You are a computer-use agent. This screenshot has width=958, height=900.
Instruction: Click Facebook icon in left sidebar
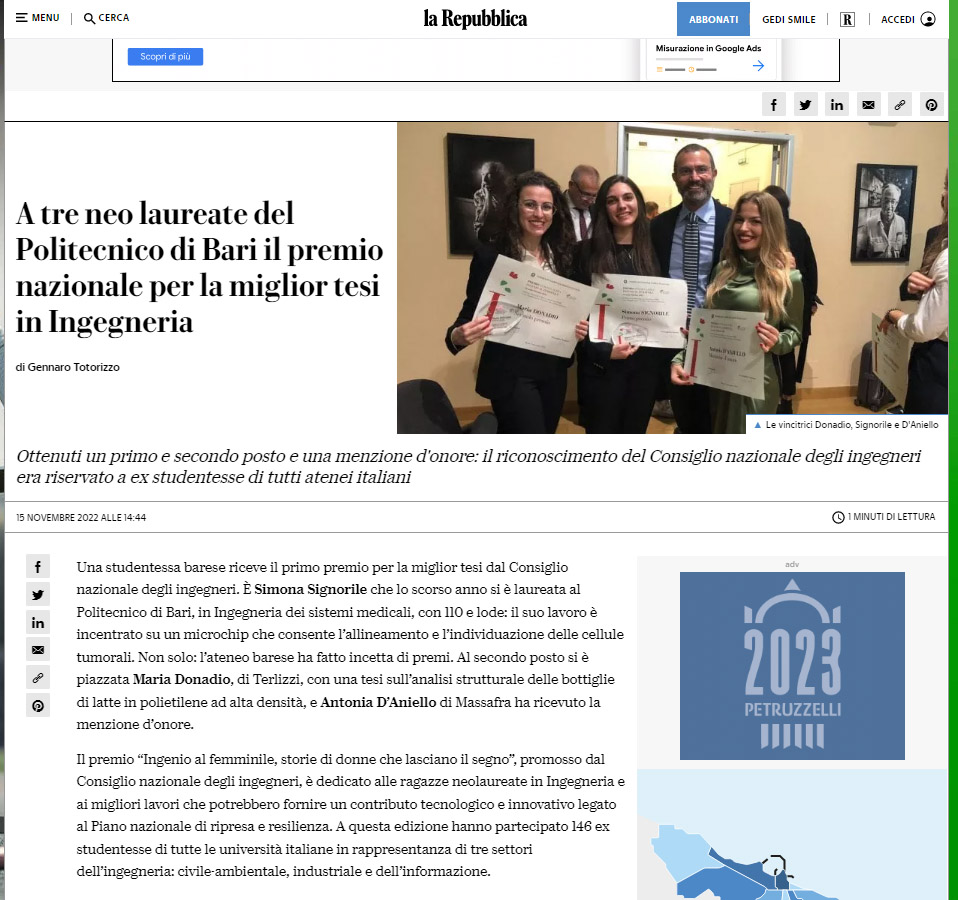point(38,567)
